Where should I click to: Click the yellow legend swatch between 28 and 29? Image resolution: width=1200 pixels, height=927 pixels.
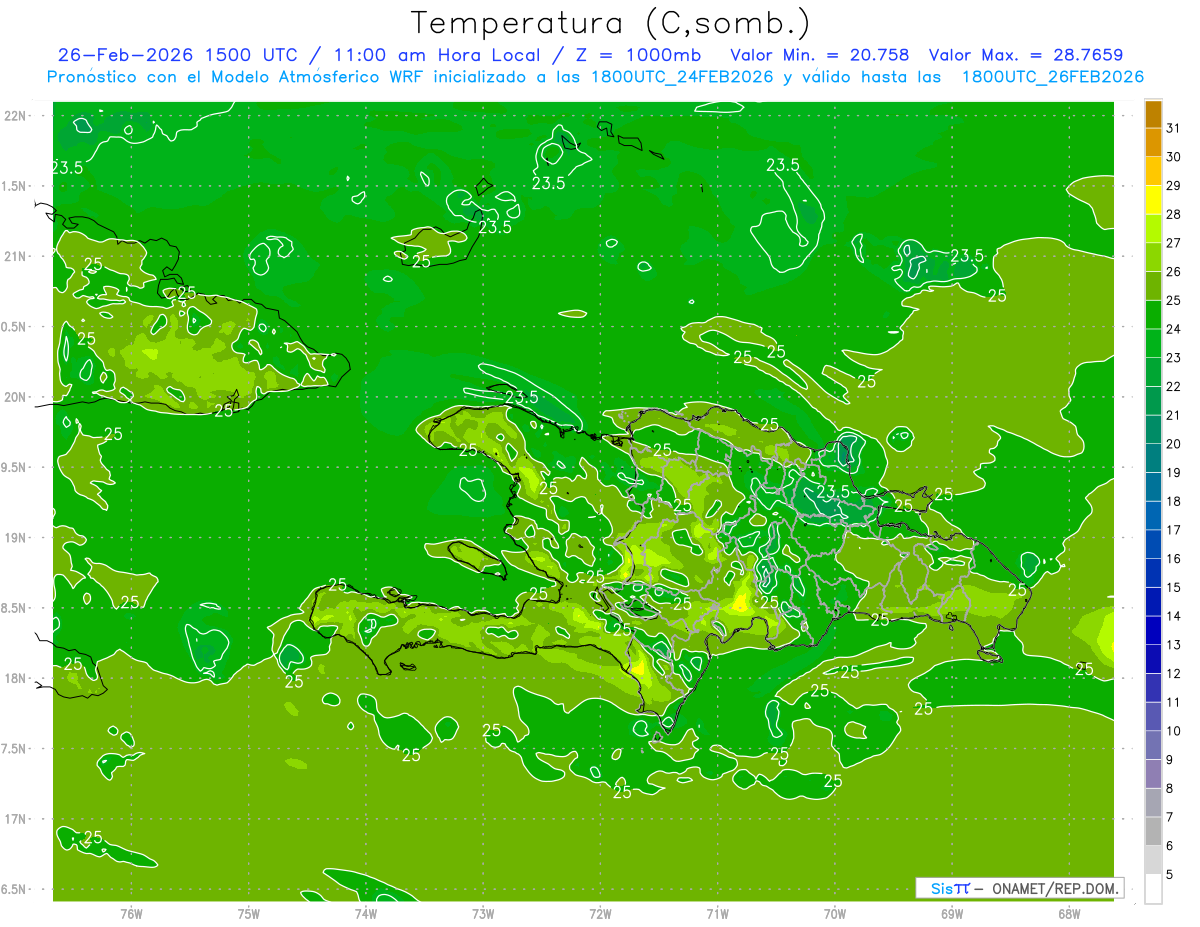1153,200
